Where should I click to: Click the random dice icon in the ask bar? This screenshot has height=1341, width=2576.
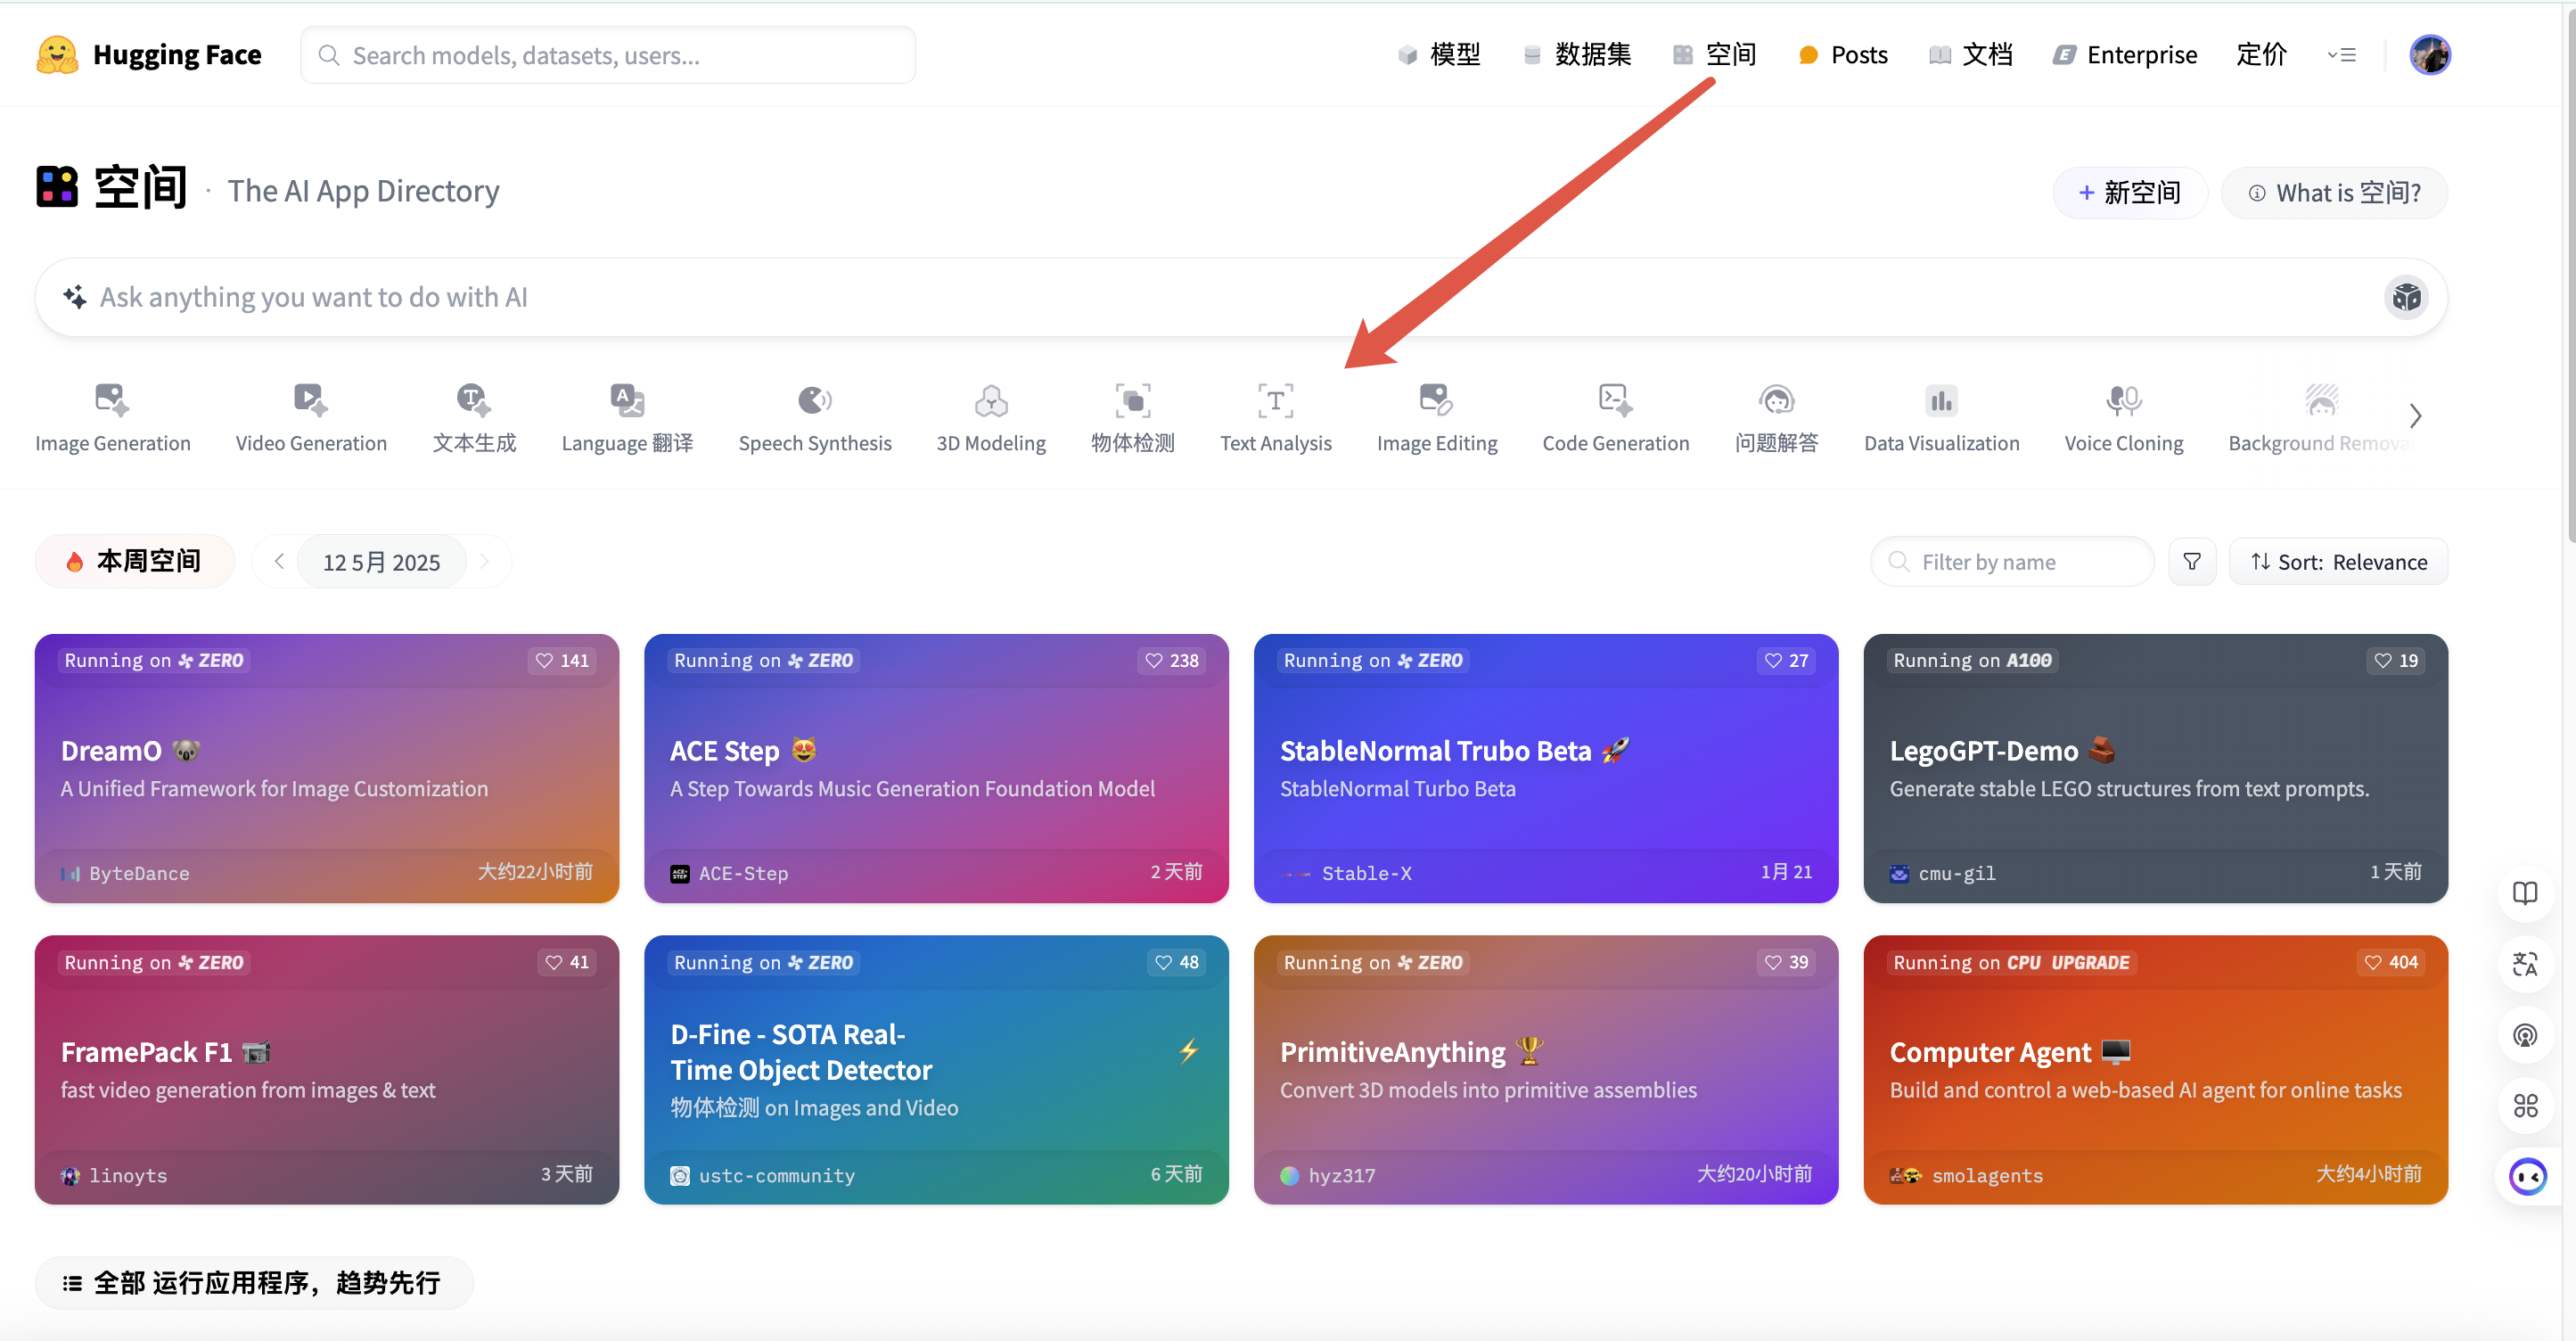click(2406, 297)
